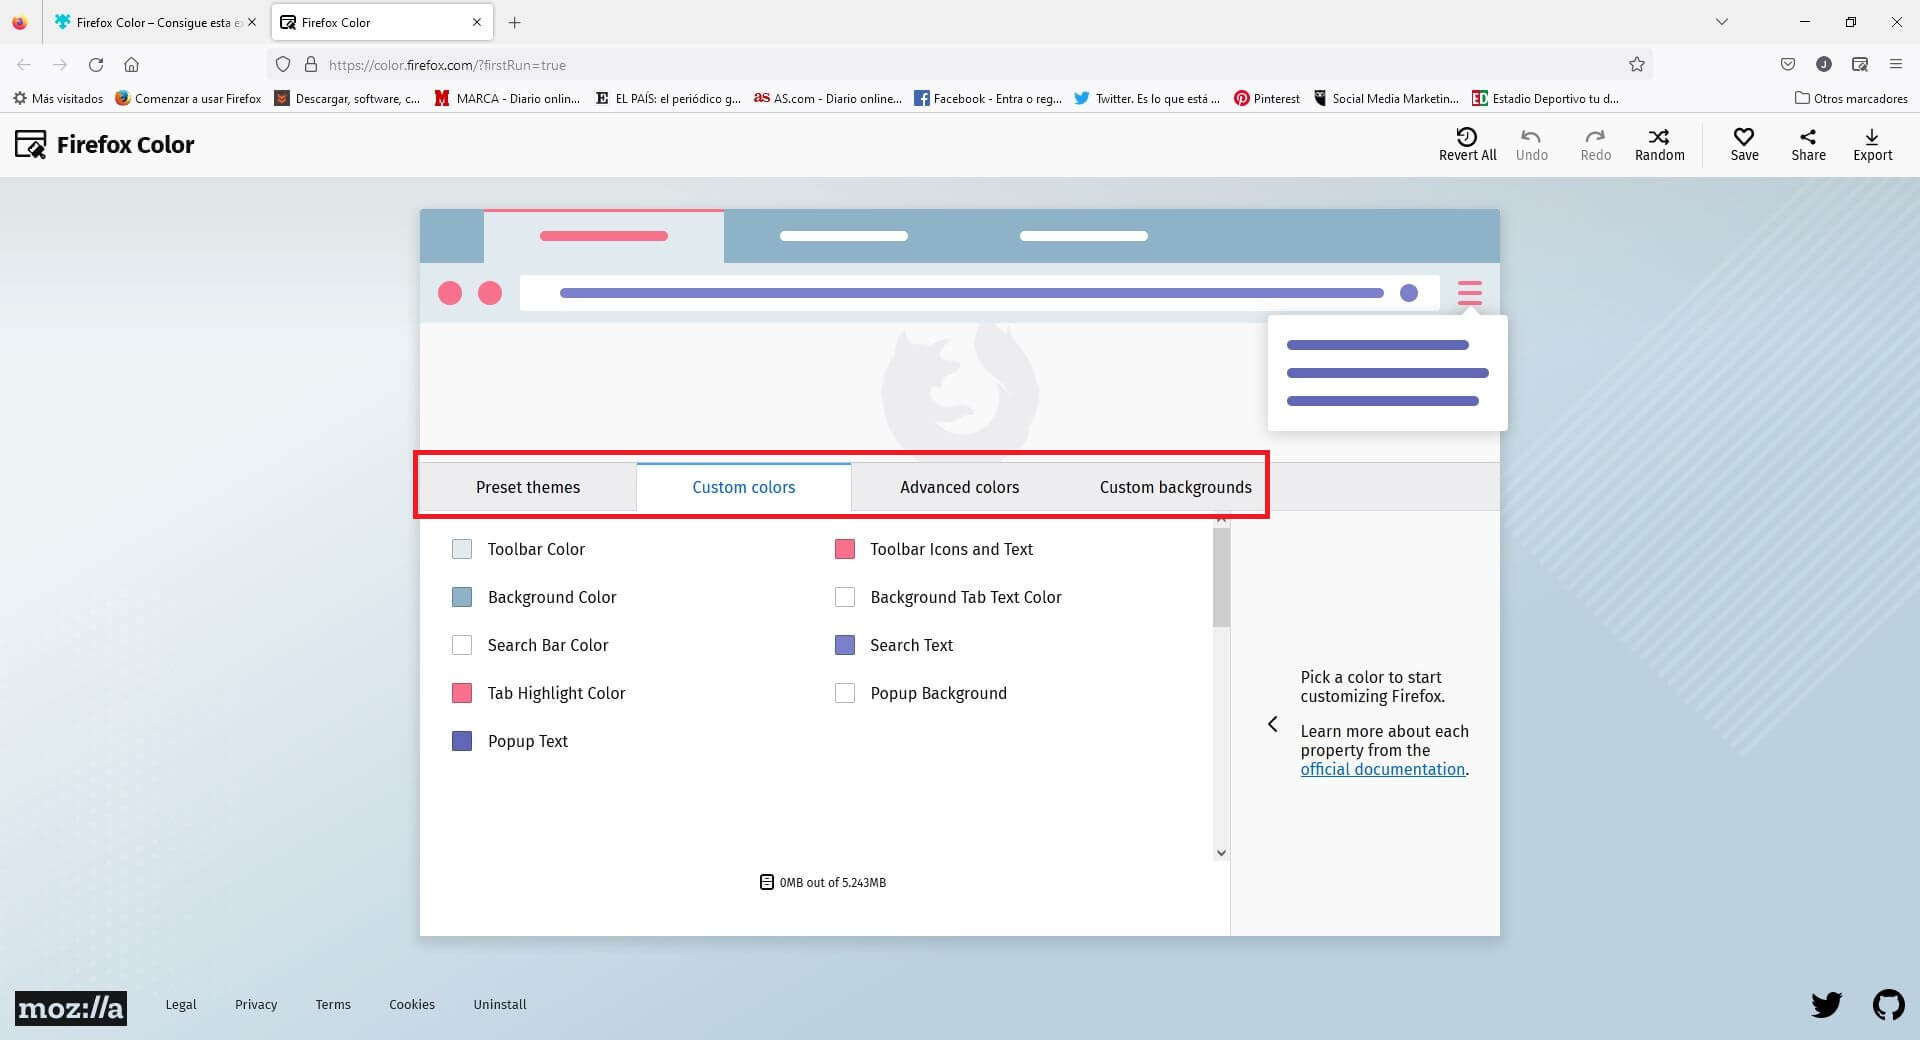The width and height of the screenshot is (1920, 1040).
Task: Open the Pocket save icon
Action: 1788,65
